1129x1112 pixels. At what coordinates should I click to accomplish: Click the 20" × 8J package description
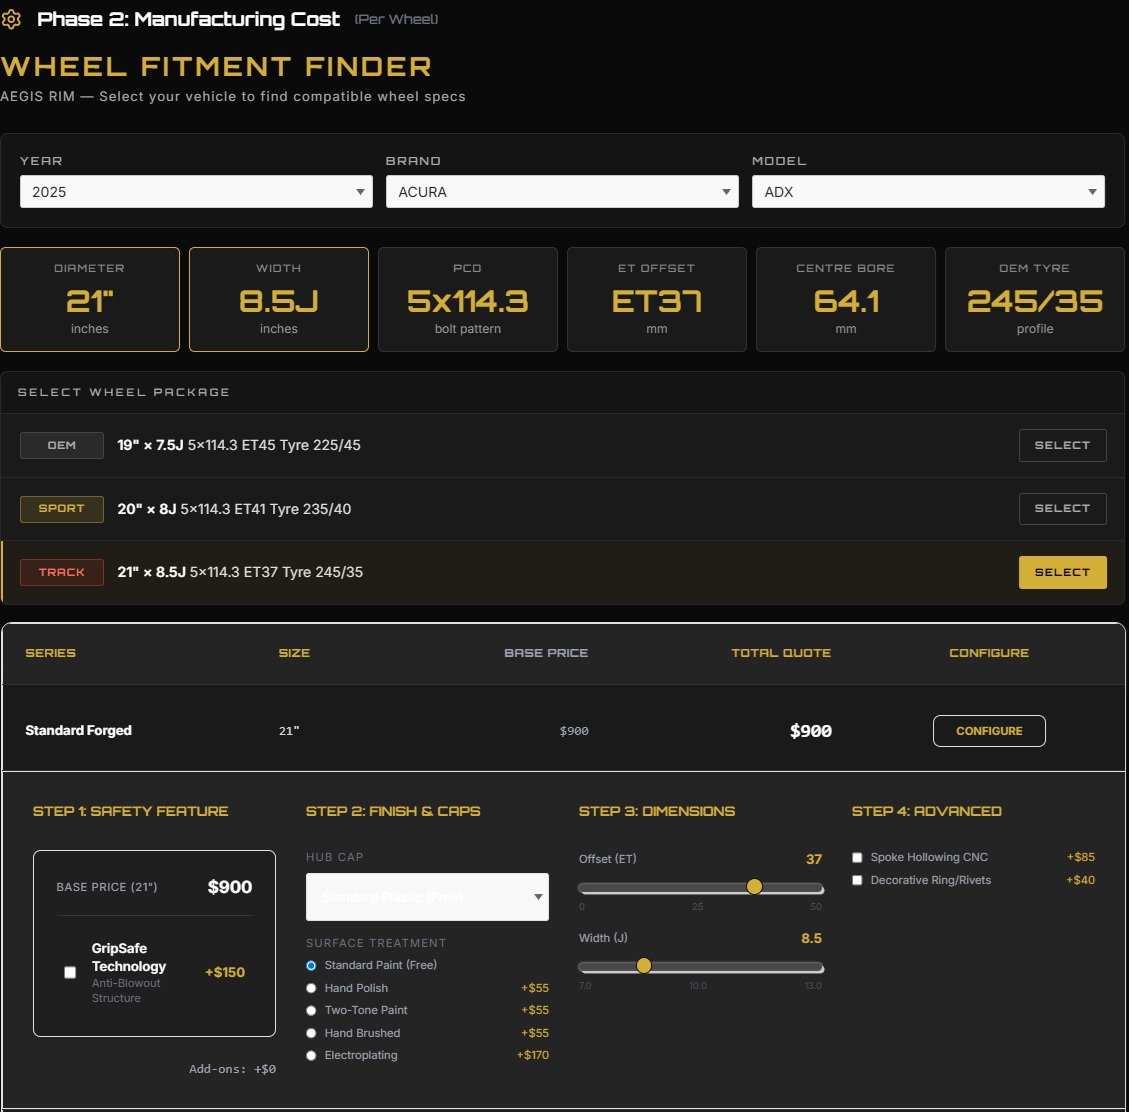234,508
